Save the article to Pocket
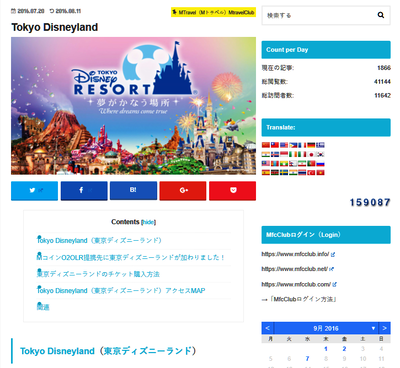Viewport: 400px width, 368px height. point(233,191)
